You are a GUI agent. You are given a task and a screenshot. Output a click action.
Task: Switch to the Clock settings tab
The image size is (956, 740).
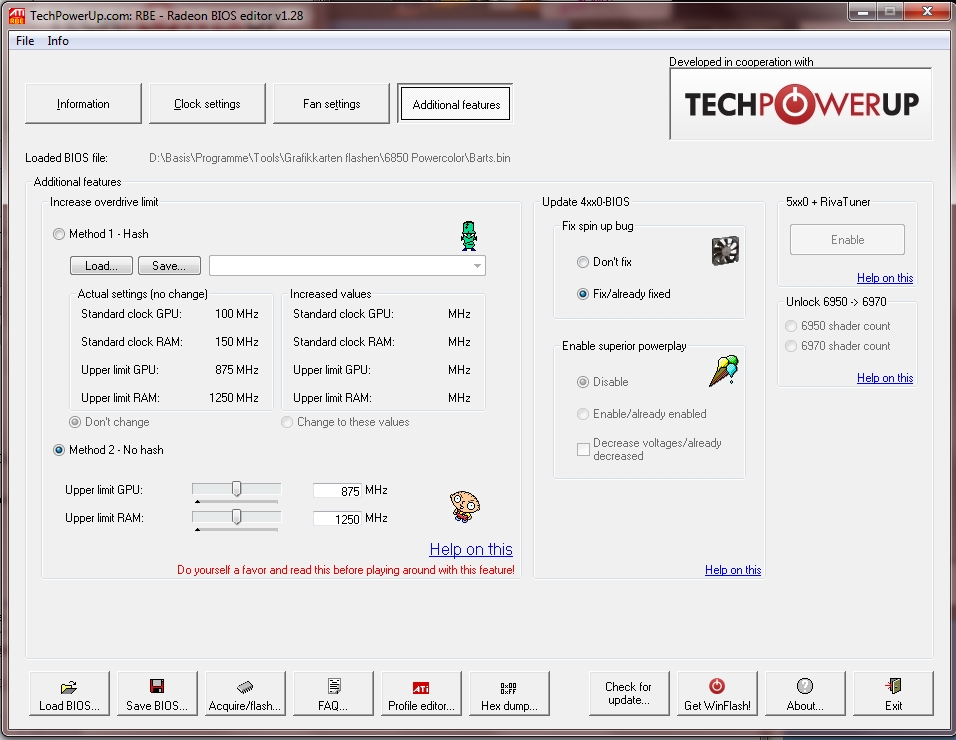coord(207,104)
